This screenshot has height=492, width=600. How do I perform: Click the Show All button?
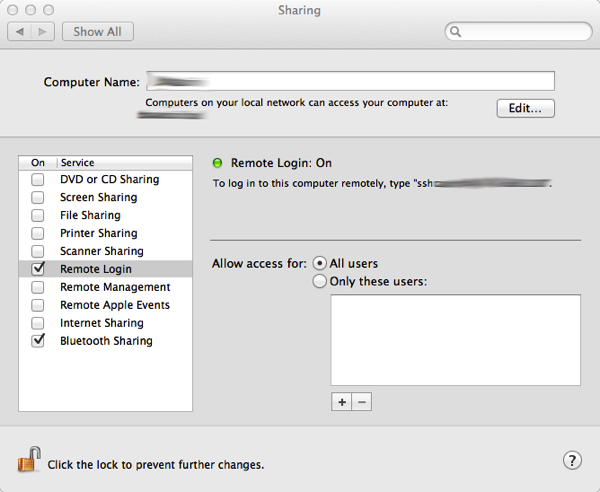98,31
